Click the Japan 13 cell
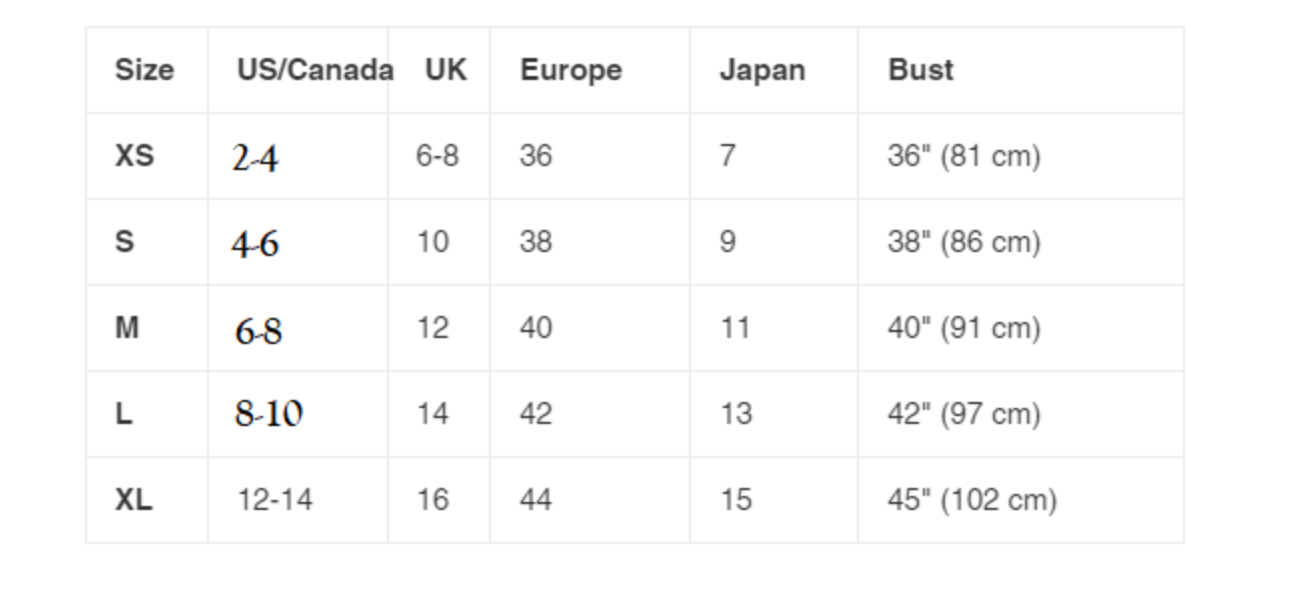This screenshot has height=594, width=1296. 735,414
